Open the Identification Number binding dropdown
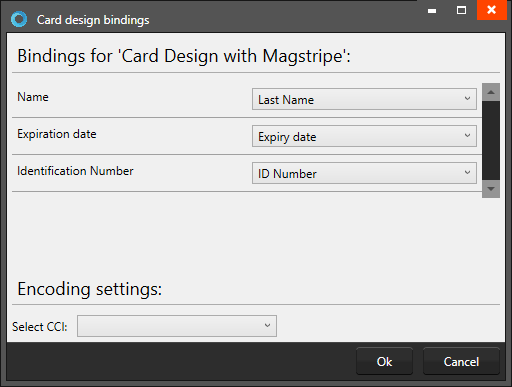512x387 pixels. point(364,173)
